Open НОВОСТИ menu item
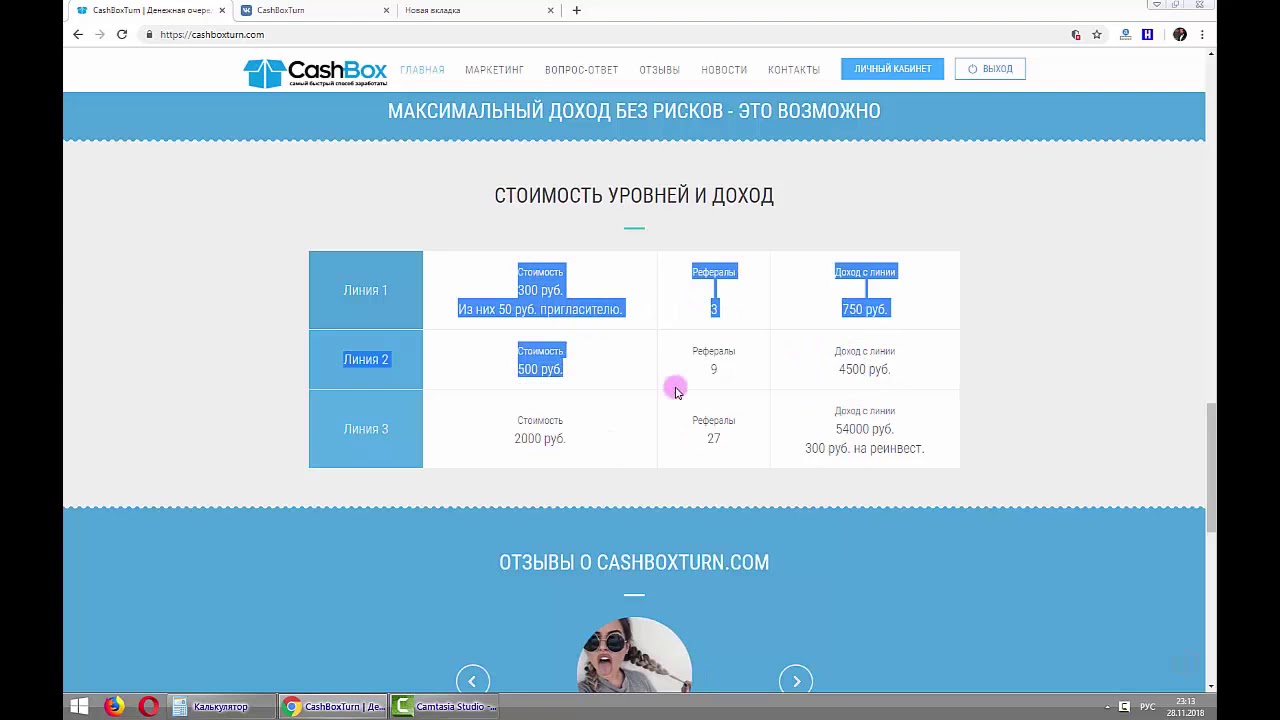The height and width of the screenshot is (720, 1280). [x=724, y=70]
